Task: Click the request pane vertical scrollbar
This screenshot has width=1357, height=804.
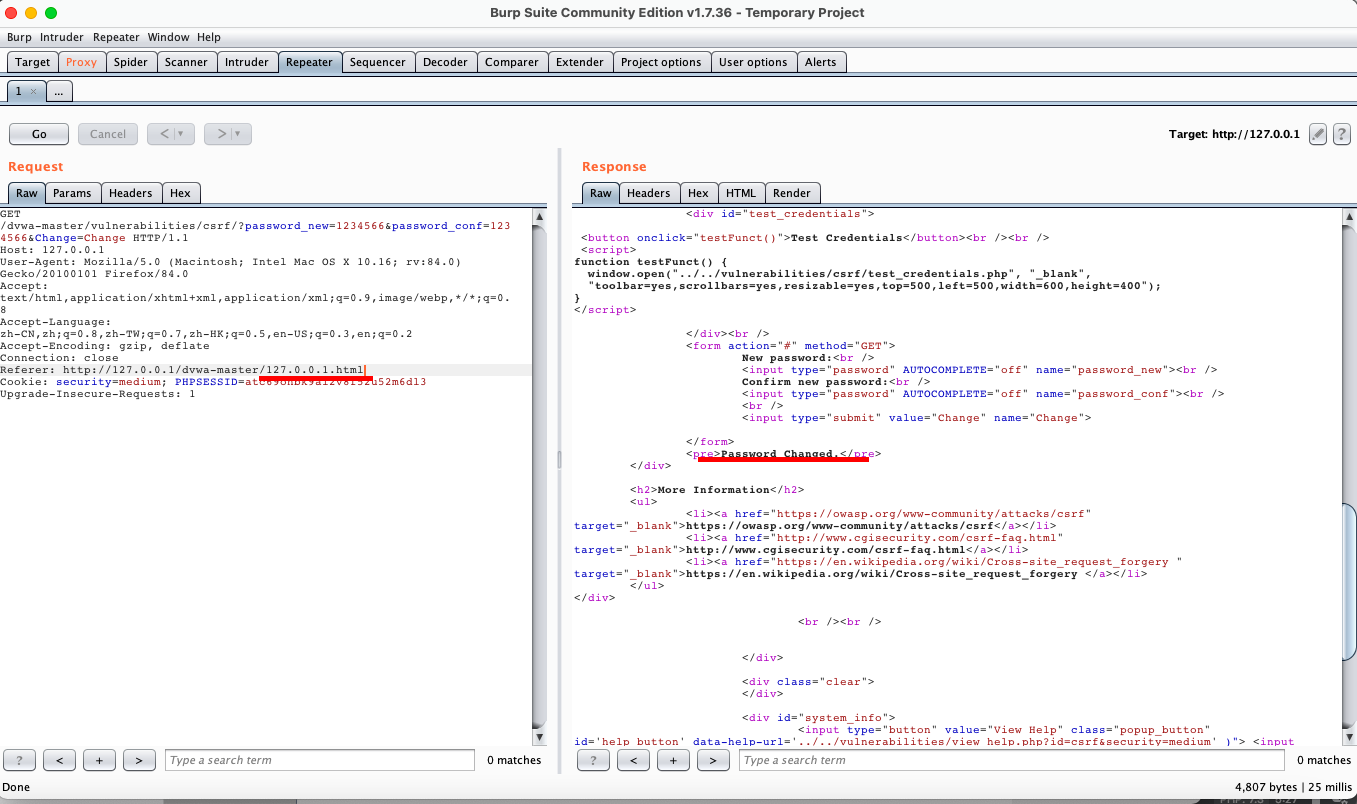Action: tap(539, 475)
